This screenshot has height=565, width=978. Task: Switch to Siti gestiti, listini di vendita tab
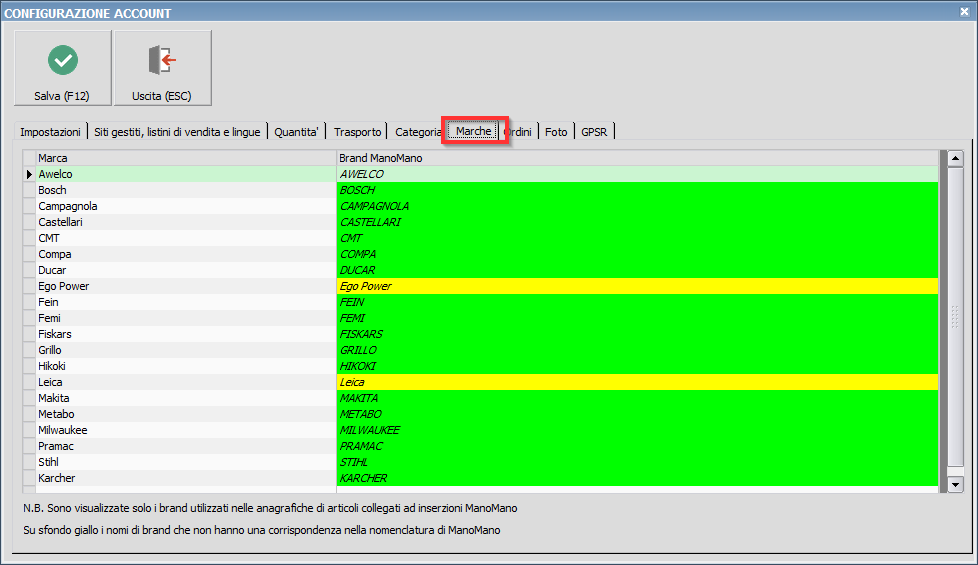tap(177, 132)
